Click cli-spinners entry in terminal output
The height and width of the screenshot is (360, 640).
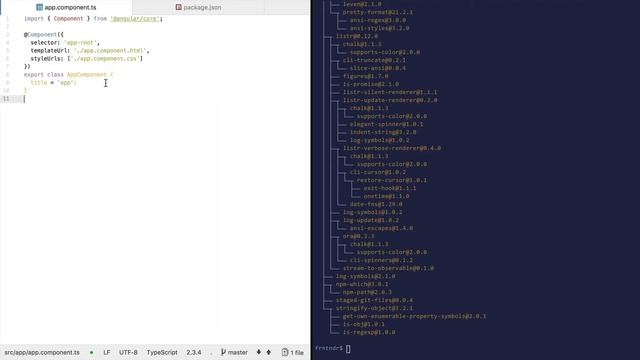pos(381,260)
